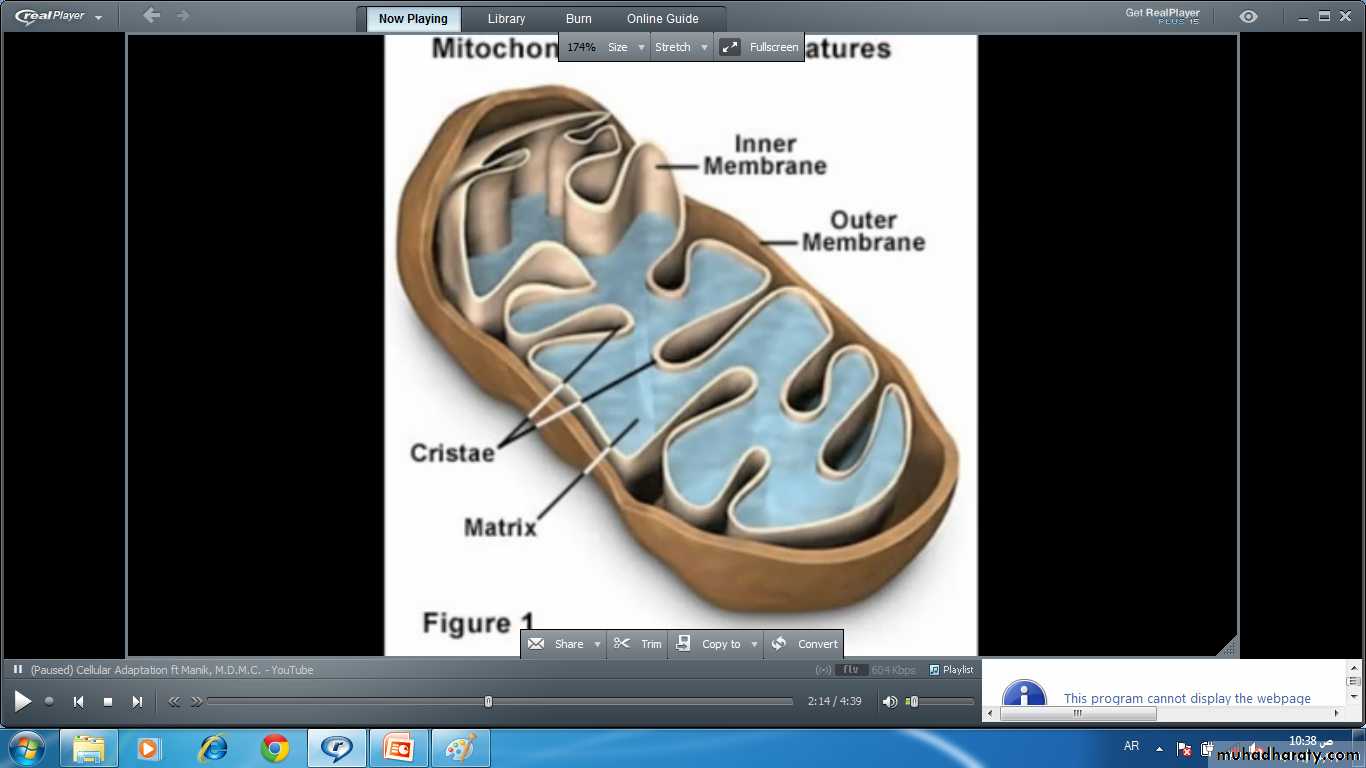Mute audio with the speaker icon
The width and height of the screenshot is (1366, 768).
[889, 702]
